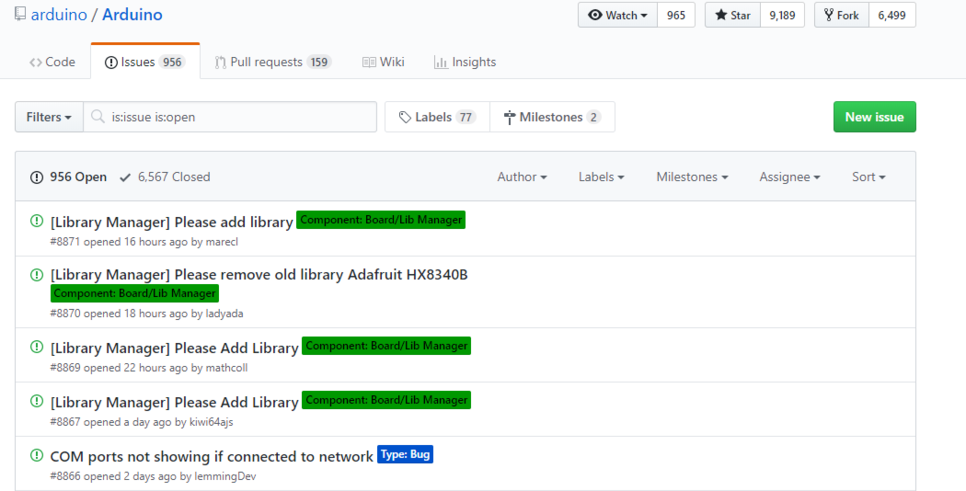Open the Labels 77 page
The image size is (966, 491).
click(x=437, y=117)
